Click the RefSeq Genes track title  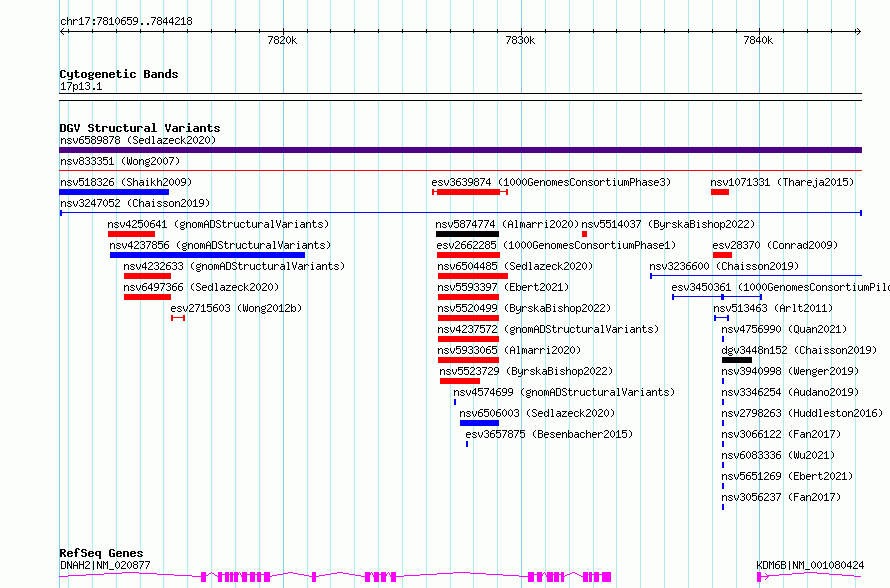pos(101,553)
